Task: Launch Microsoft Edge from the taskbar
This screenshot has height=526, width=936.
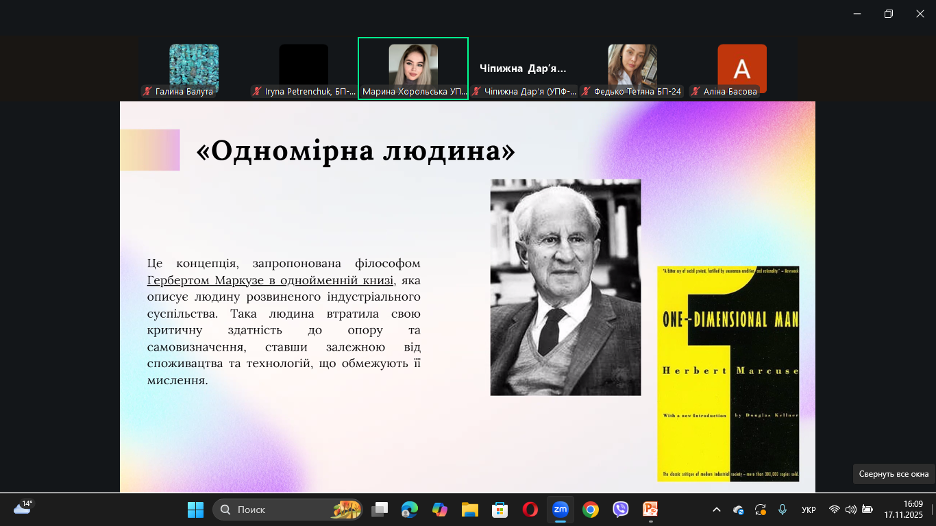Action: pyautogui.click(x=410, y=509)
